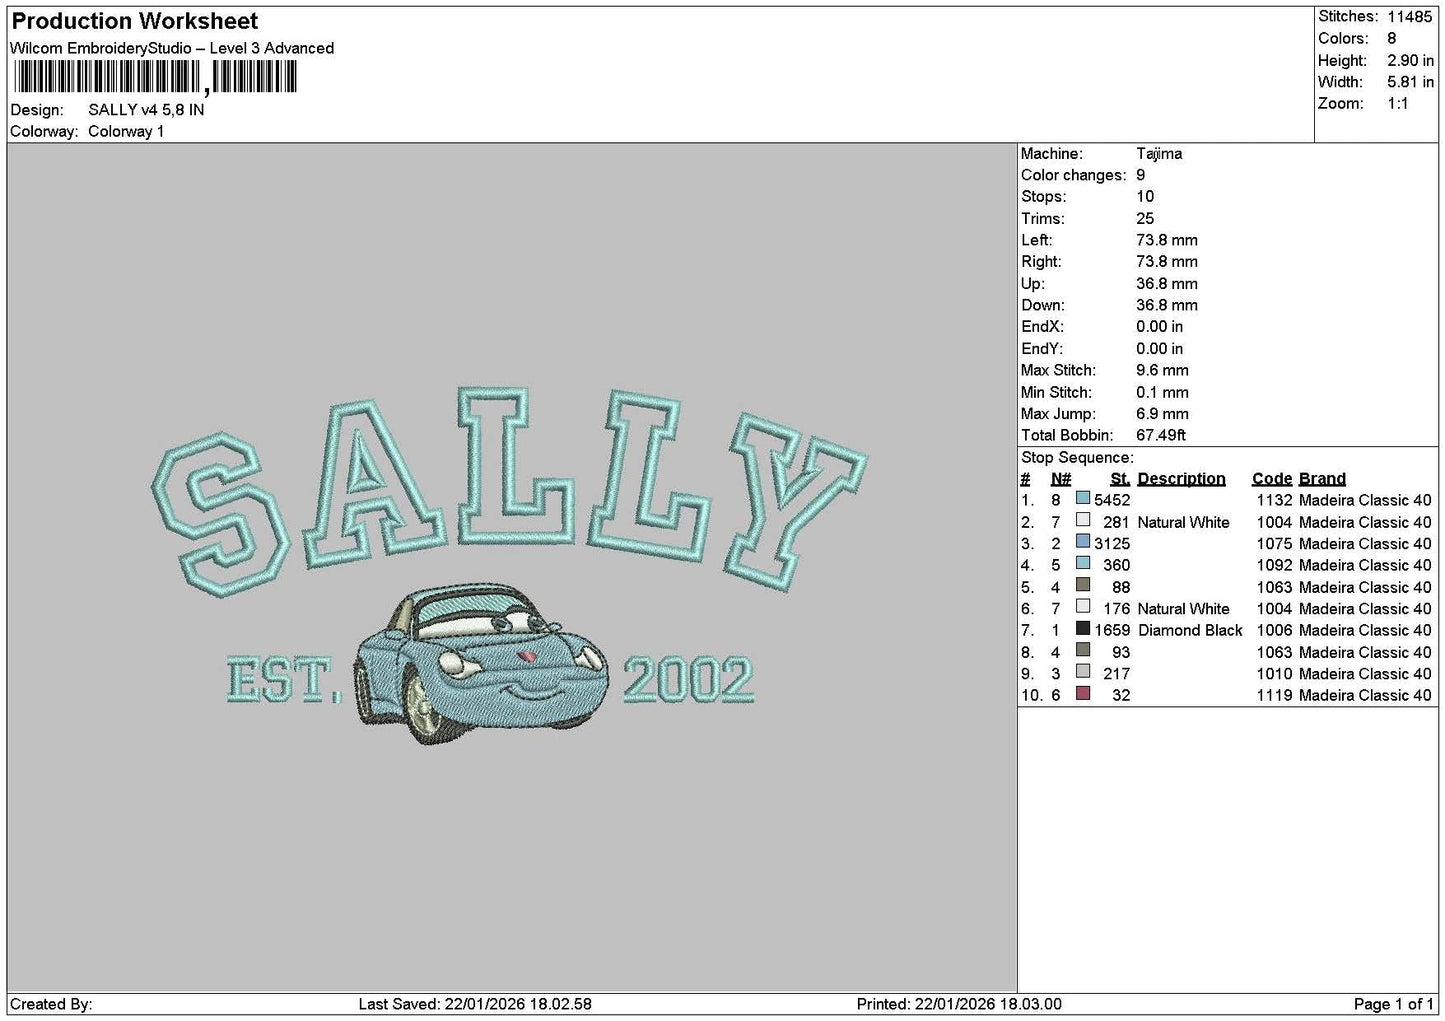Image resolution: width=1445 pixels, height=1021 pixels.
Task: Click the Machine value 'Tajima'
Action: pos(1159,154)
